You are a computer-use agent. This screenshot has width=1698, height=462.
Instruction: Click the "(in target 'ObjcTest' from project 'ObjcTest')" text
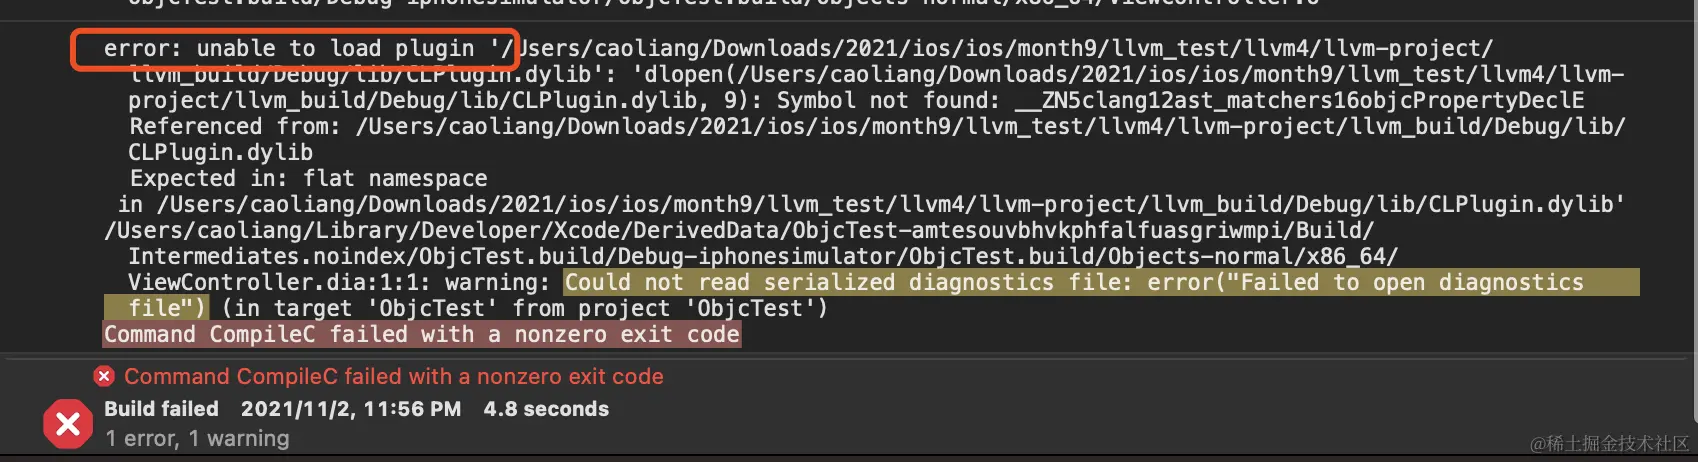pyautogui.click(x=525, y=308)
